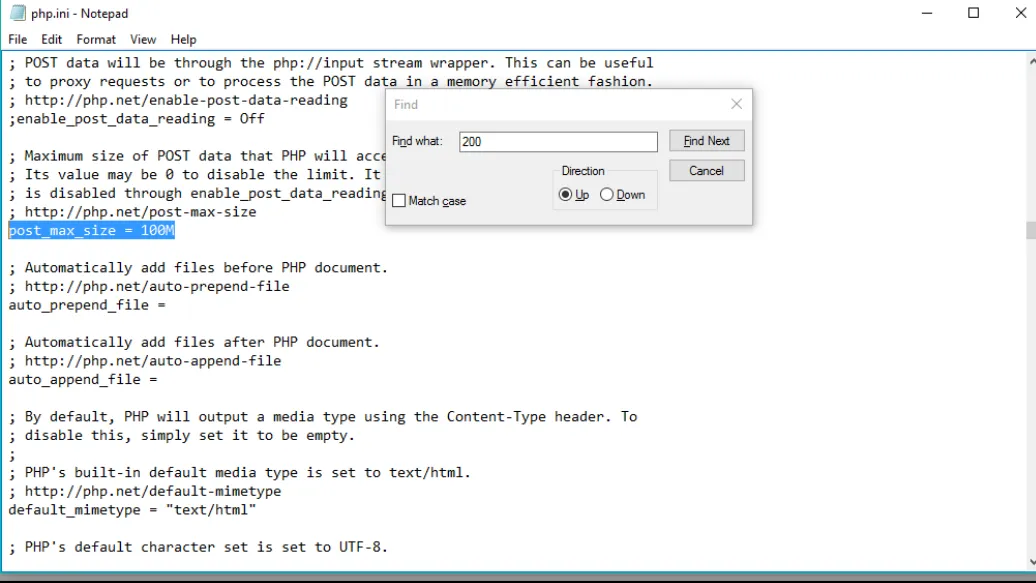Click the "disable this, simply set it" line
The width and height of the screenshot is (1036, 583).
coord(182,436)
